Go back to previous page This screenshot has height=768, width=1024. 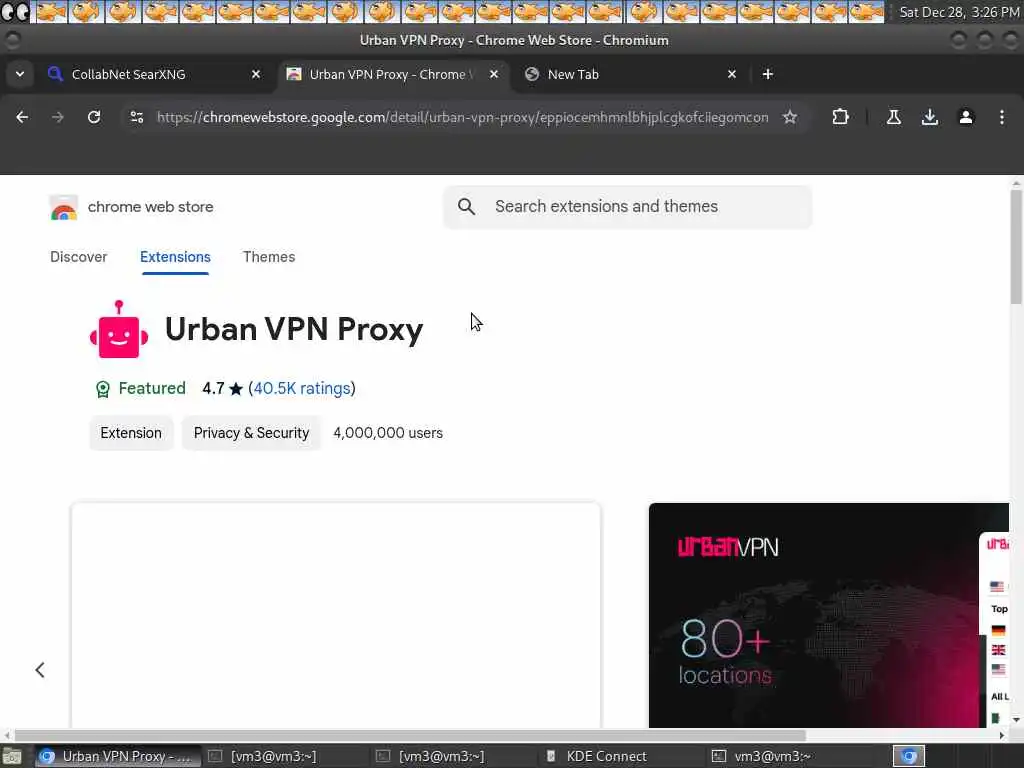pyautogui.click(x=22, y=117)
